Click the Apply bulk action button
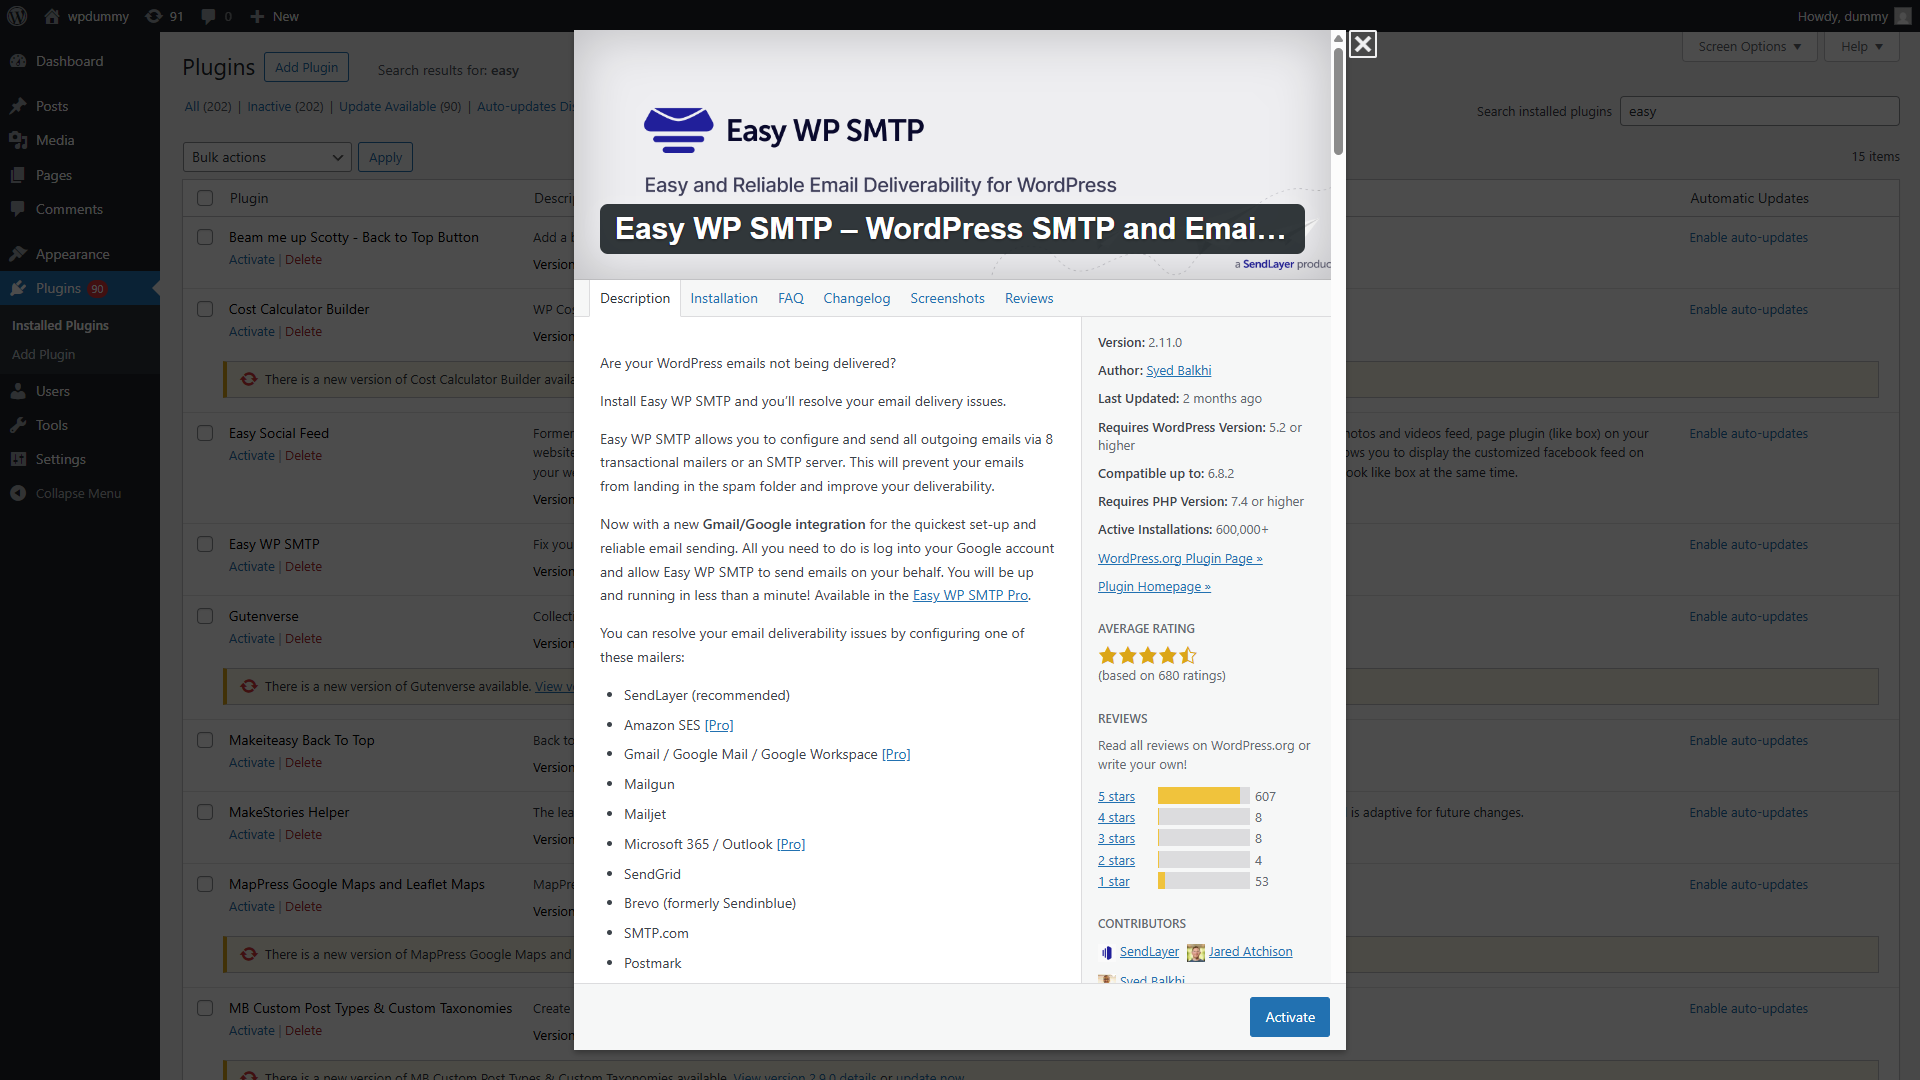This screenshot has height=1080, width=1920. [385, 157]
